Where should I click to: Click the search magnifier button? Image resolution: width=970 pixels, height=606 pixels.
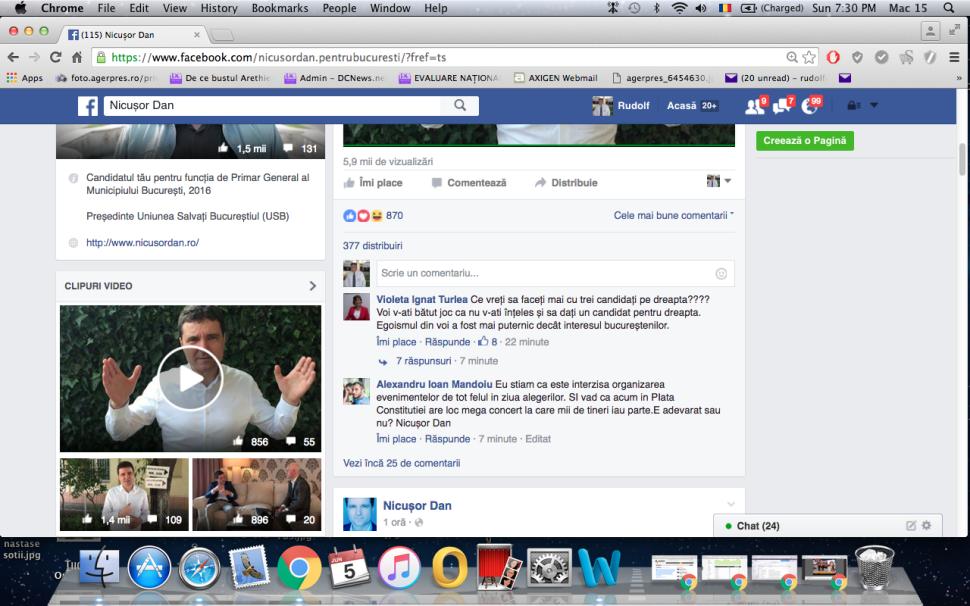tap(460, 105)
